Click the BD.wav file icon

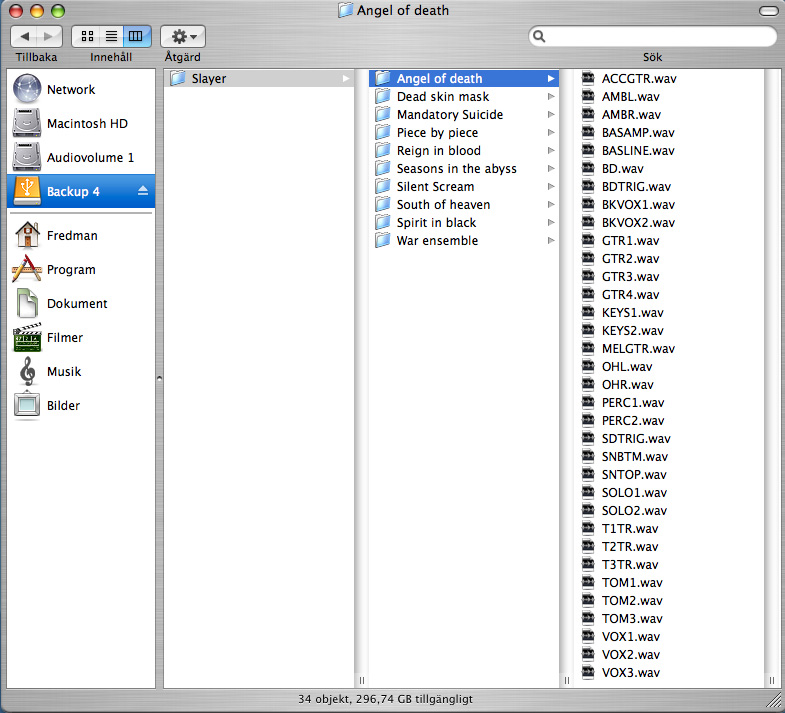(x=588, y=168)
